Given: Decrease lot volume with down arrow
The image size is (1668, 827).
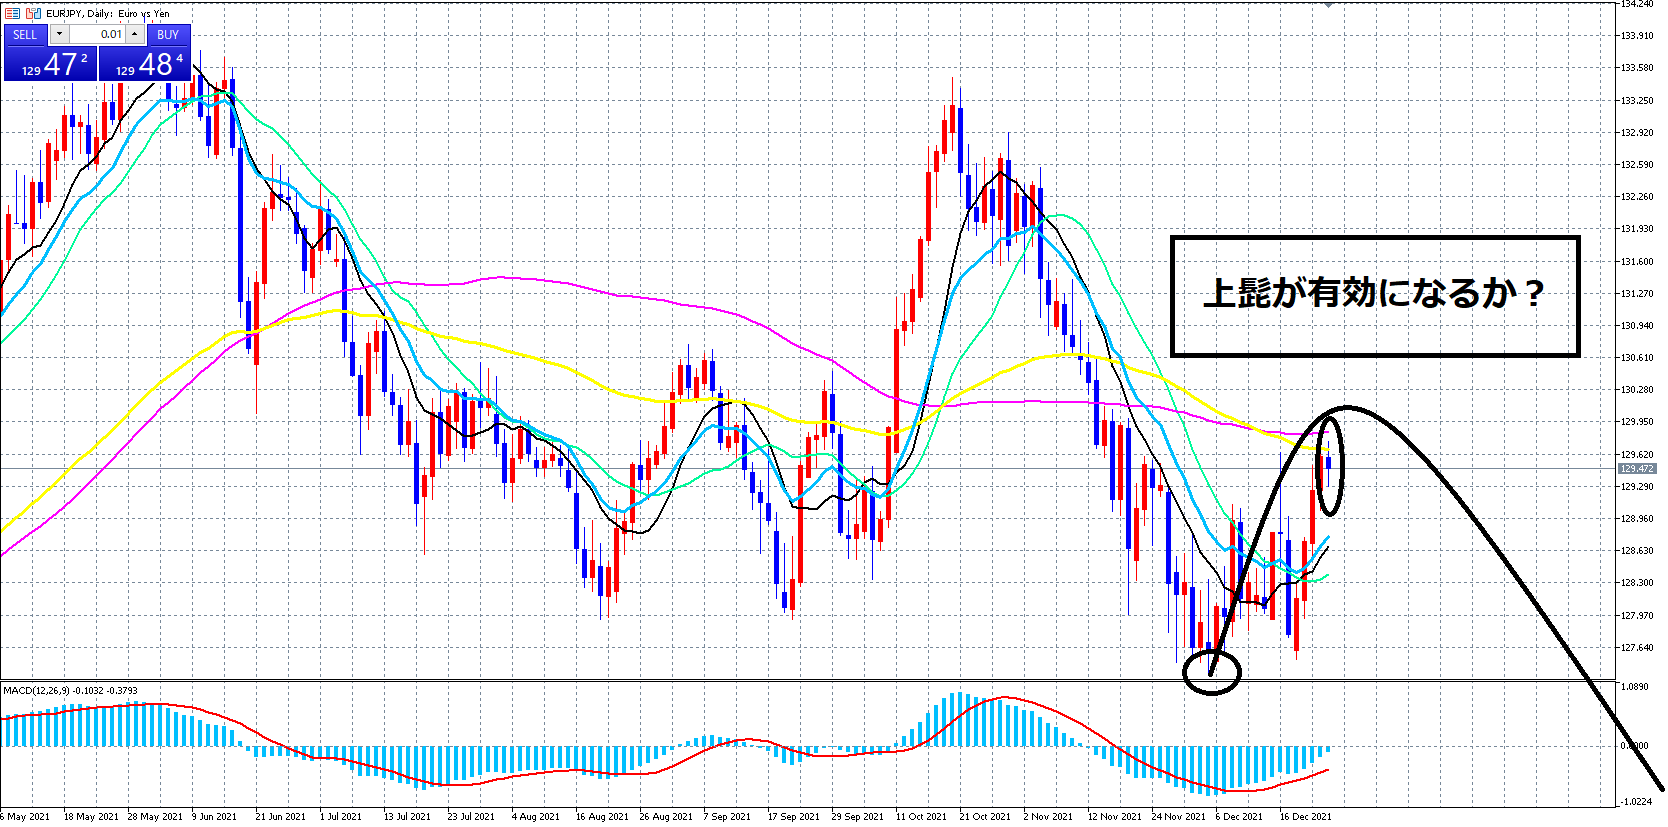Looking at the screenshot, I should [59, 35].
